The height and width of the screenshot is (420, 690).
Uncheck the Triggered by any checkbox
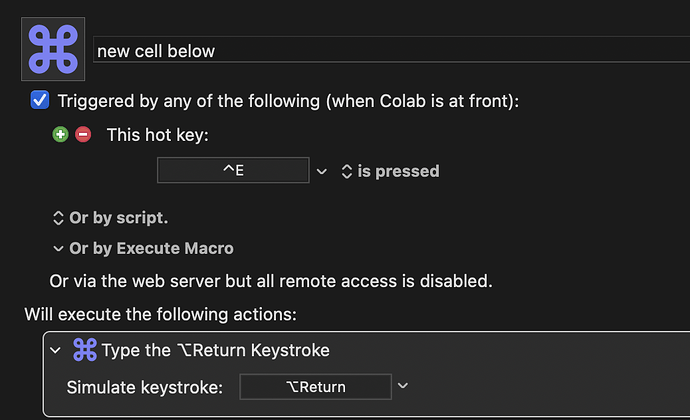tap(40, 100)
